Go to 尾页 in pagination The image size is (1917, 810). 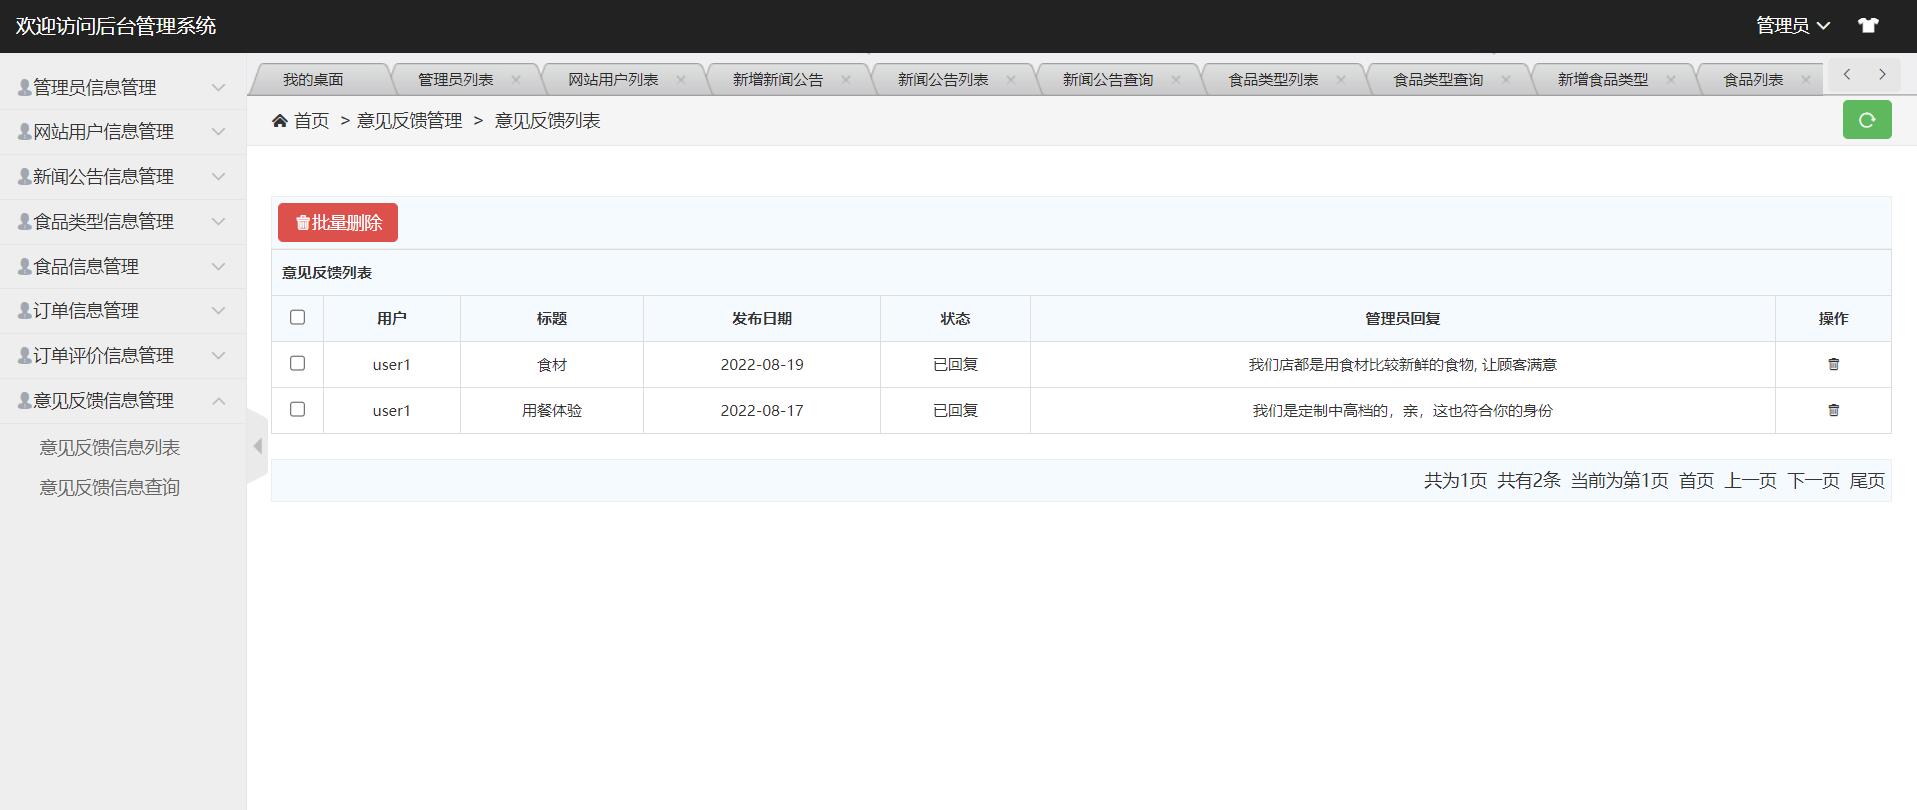click(x=1867, y=481)
